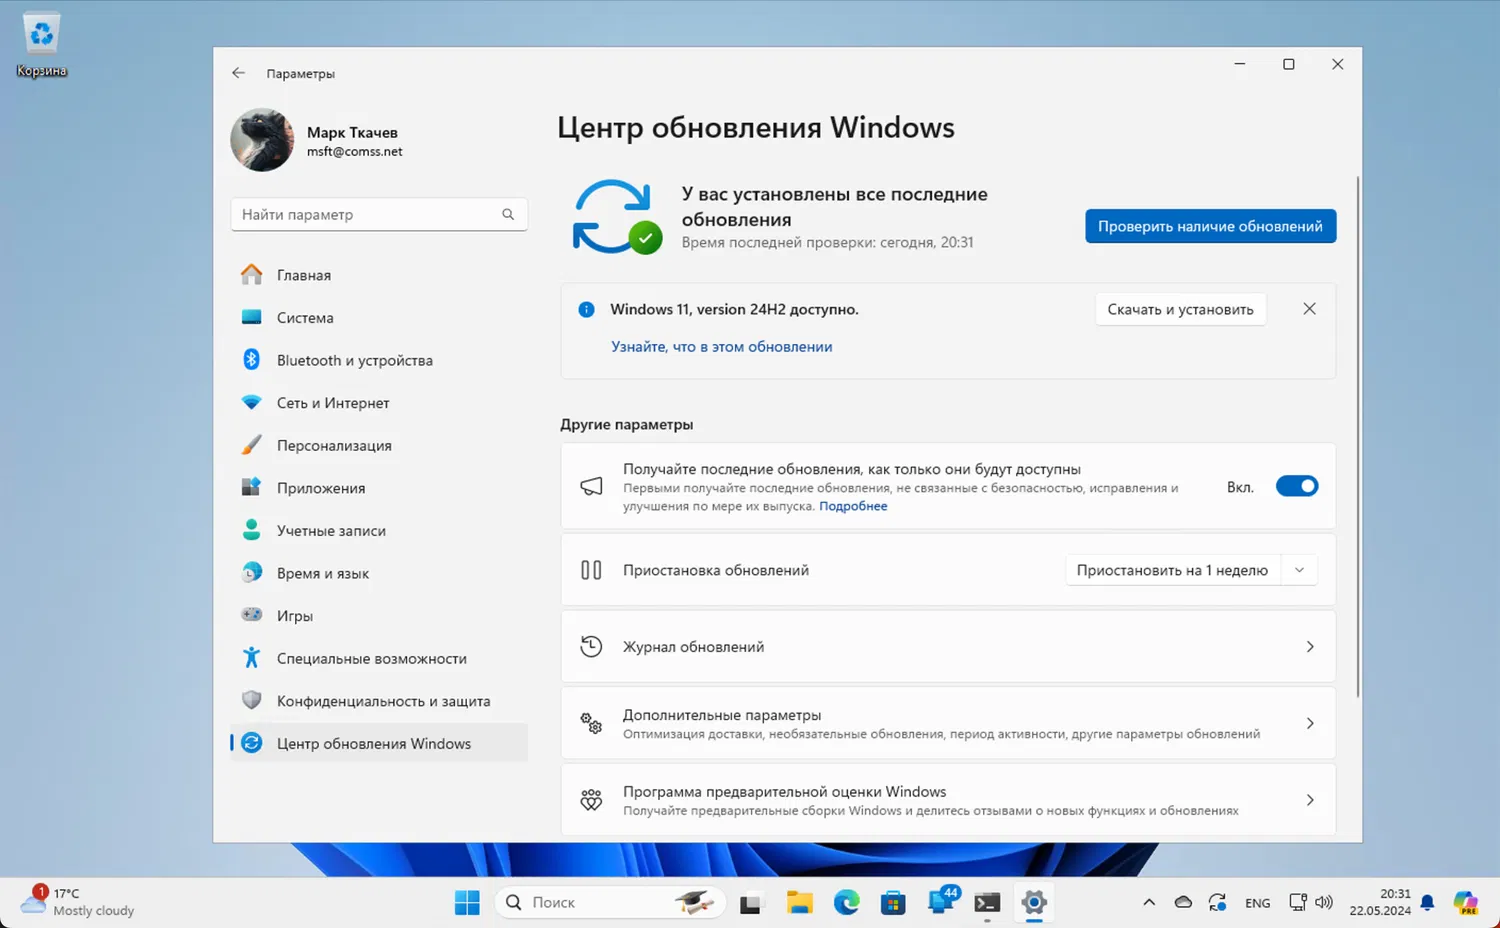
Task: Click the network icon in system tray
Action: pyautogui.click(x=1298, y=903)
